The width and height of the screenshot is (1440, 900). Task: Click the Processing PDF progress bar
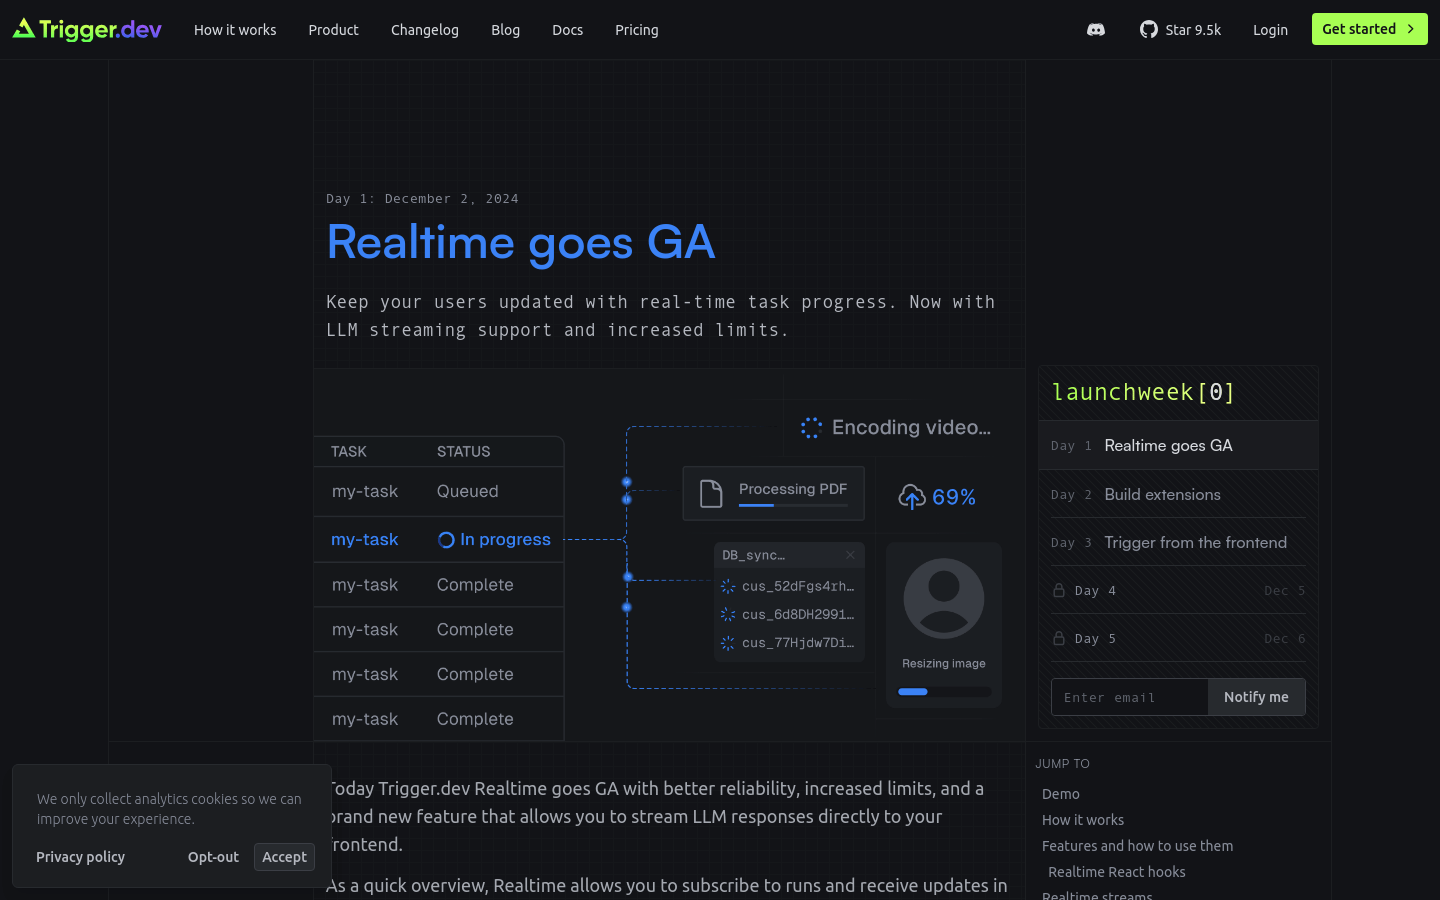[x=793, y=505]
